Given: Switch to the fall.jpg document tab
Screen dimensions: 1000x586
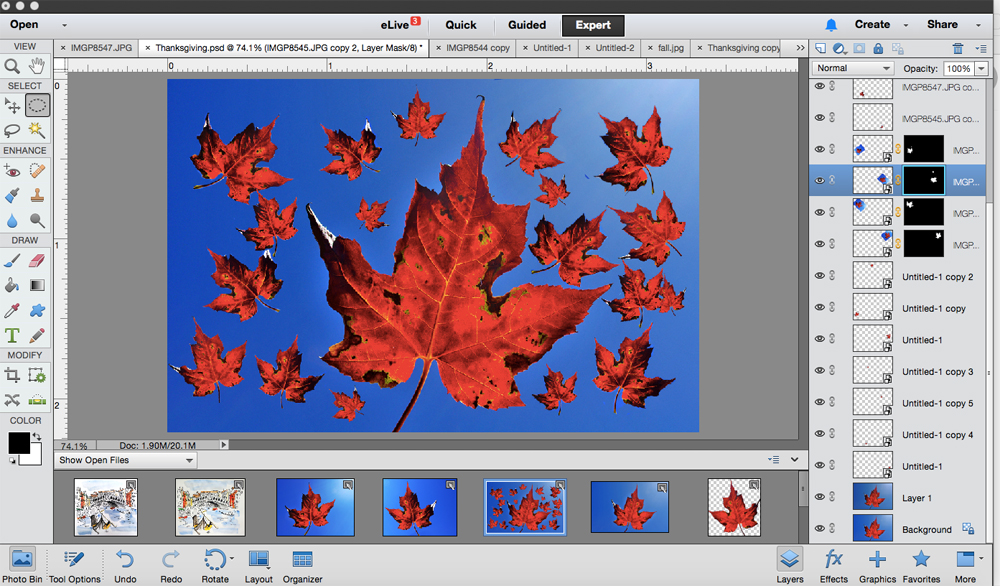Looking at the screenshot, I should pos(671,47).
